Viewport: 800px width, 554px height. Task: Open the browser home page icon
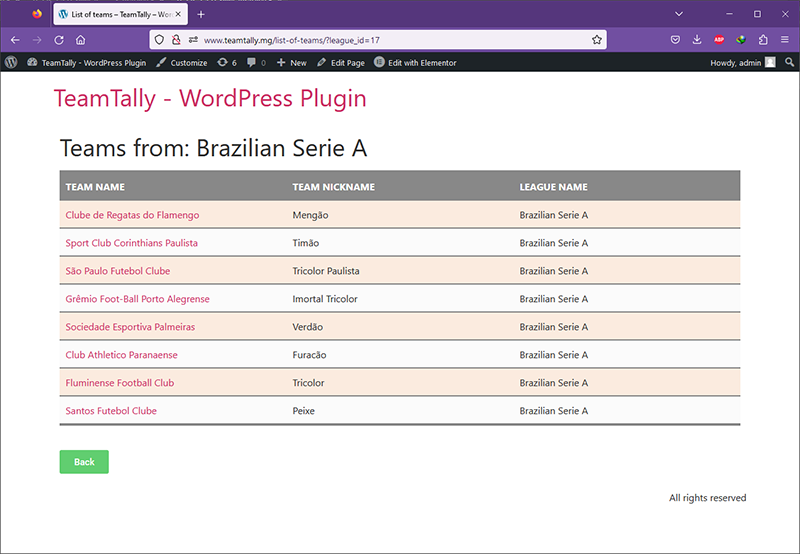(x=81, y=40)
